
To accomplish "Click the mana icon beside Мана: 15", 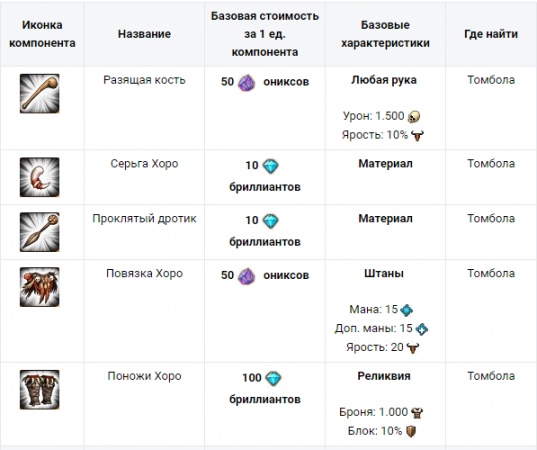I will click(407, 310).
